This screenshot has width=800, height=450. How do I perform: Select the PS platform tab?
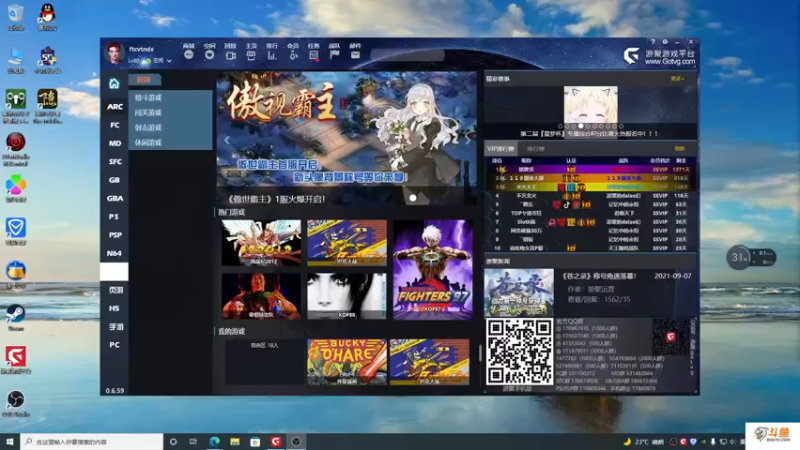pos(114,217)
